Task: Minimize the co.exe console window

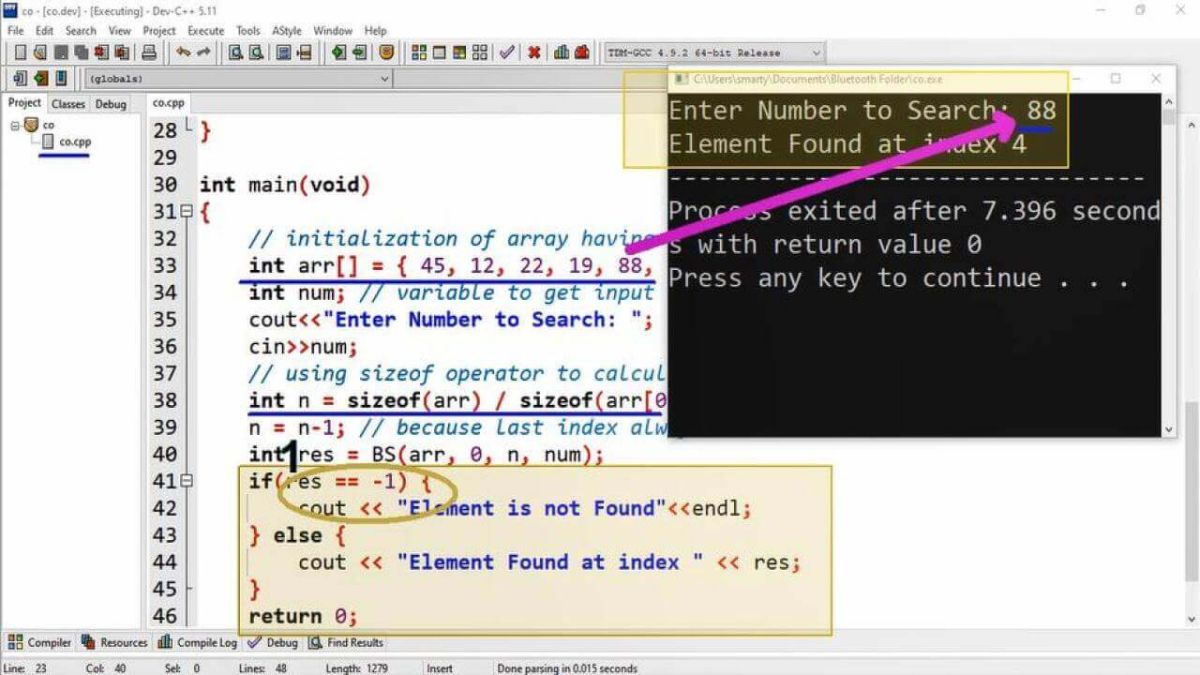Action: click(x=1076, y=79)
